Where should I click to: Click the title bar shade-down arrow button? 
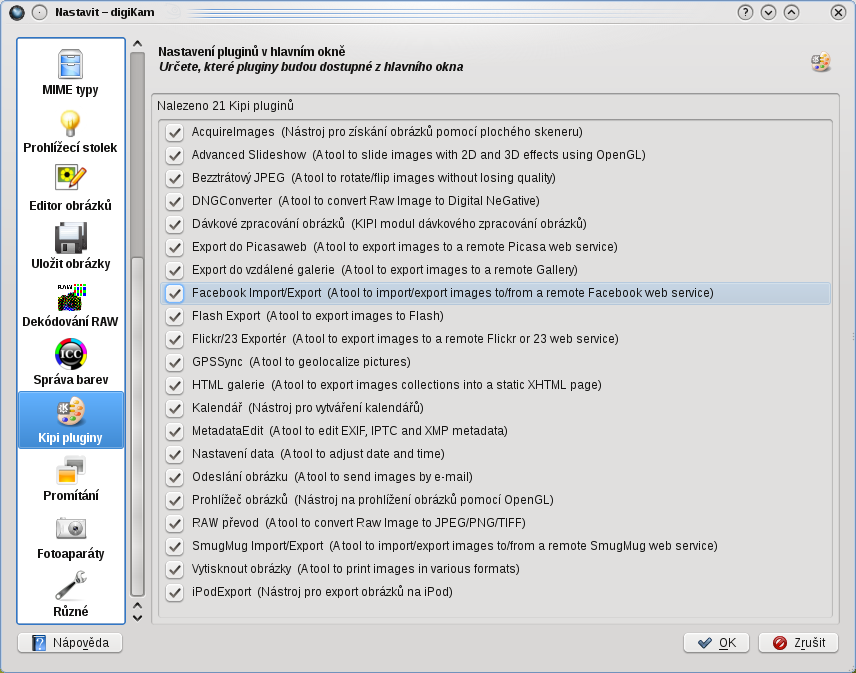(x=768, y=12)
